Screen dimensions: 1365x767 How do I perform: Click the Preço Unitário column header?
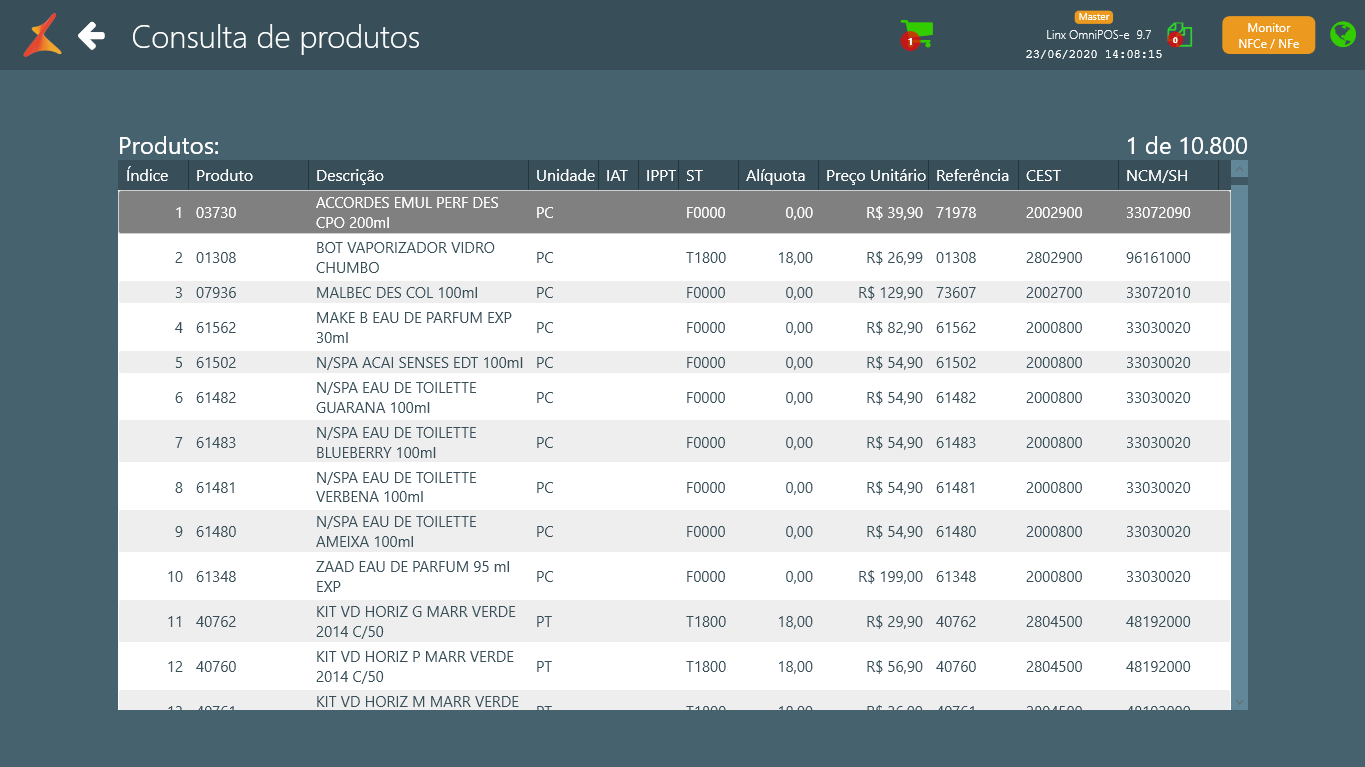pyautogui.click(x=874, y=176)
